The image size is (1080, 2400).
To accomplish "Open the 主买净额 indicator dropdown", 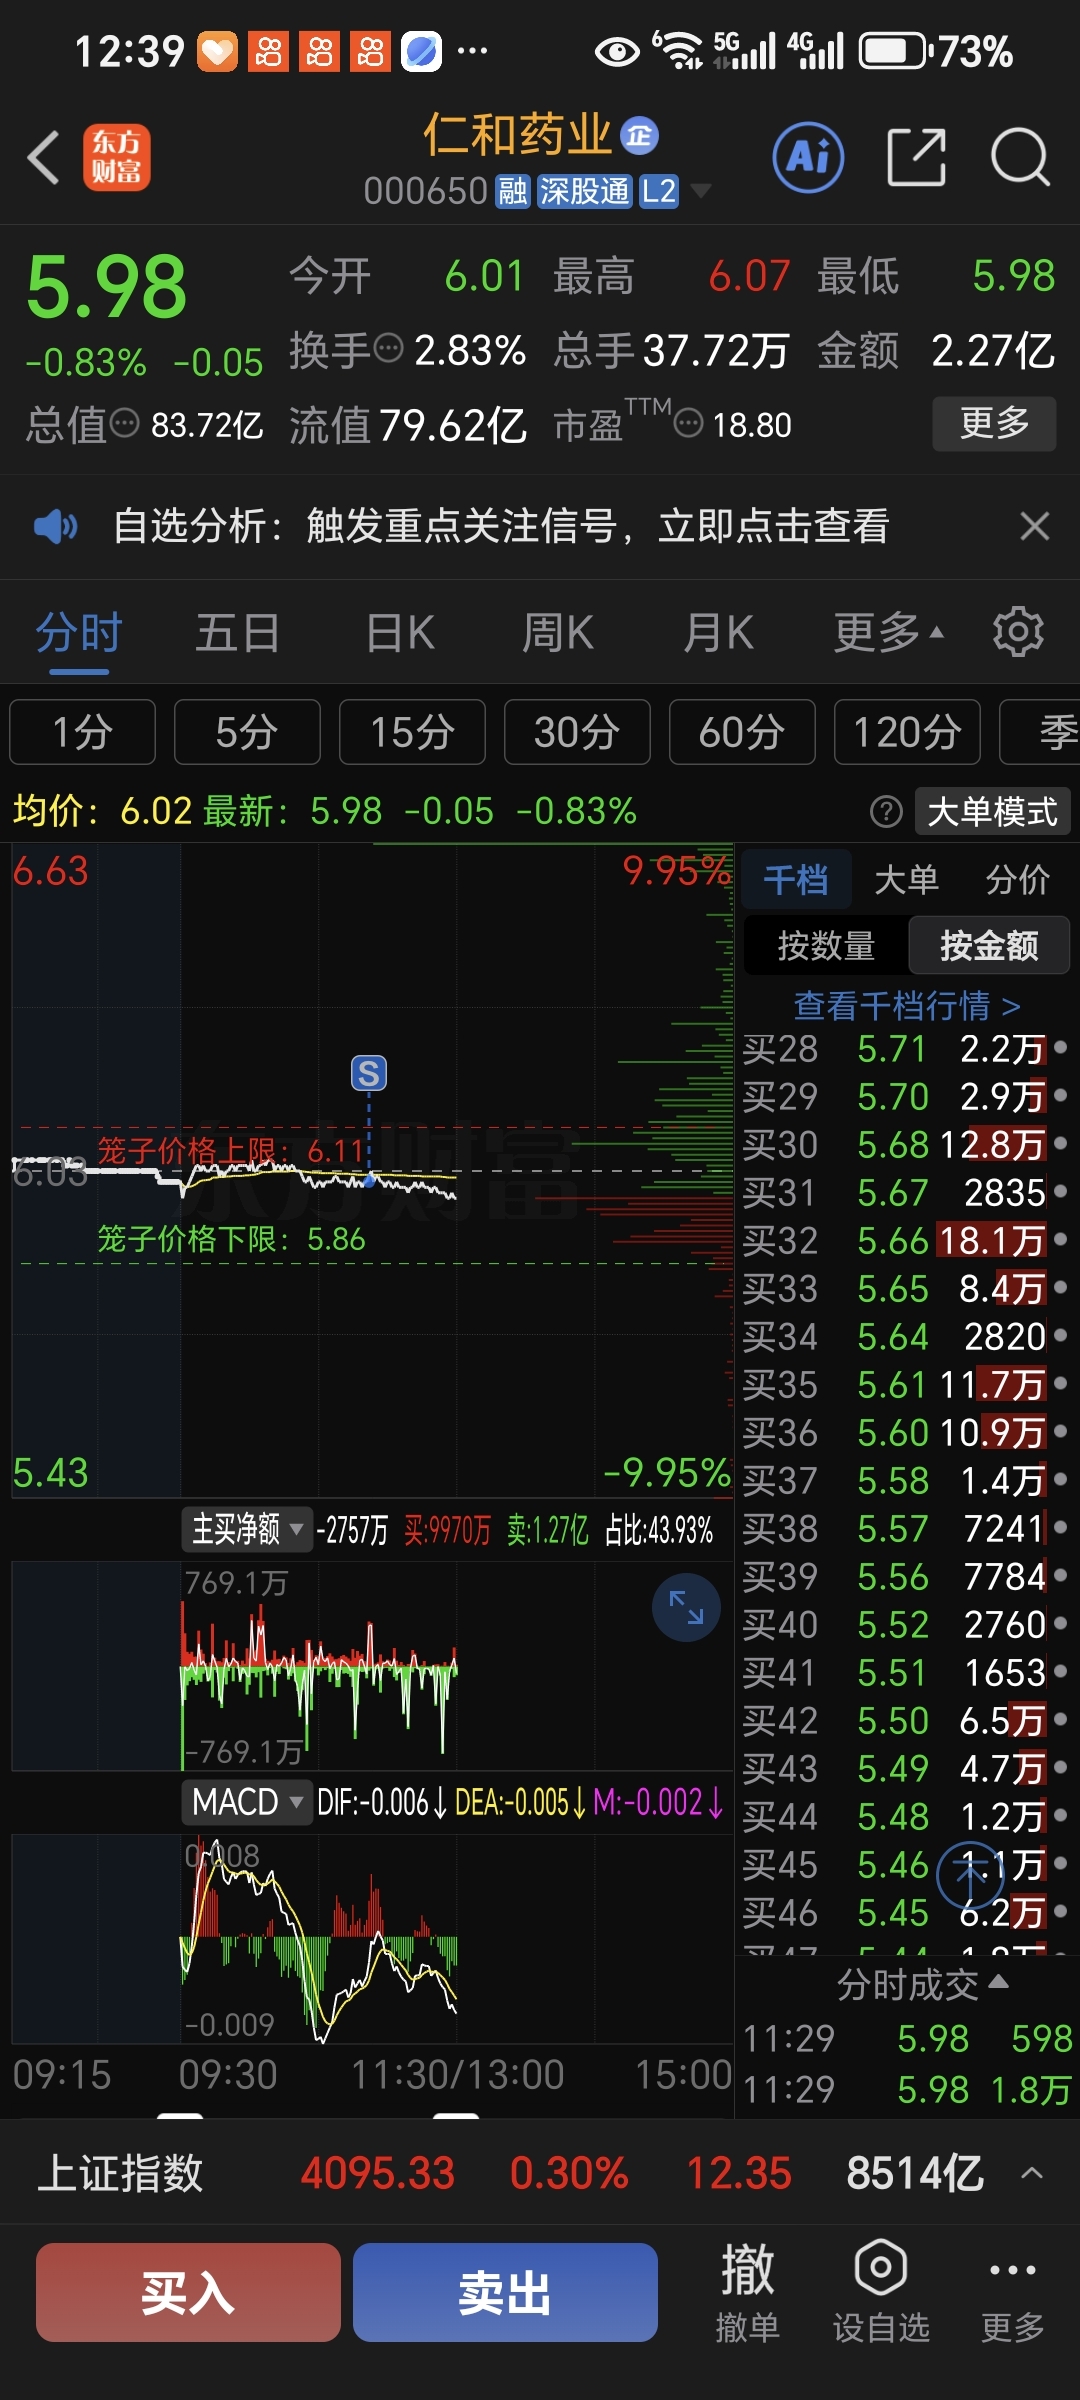I will (246, 1529).
